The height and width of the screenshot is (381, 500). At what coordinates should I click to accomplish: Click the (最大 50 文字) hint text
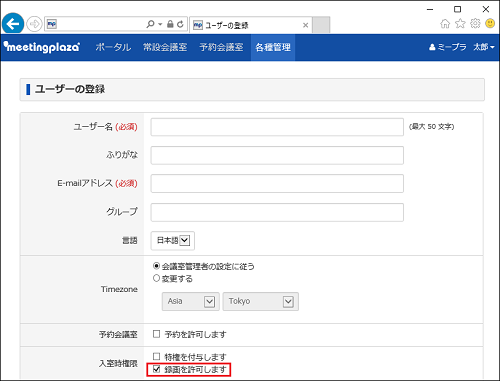coord(431,127)
